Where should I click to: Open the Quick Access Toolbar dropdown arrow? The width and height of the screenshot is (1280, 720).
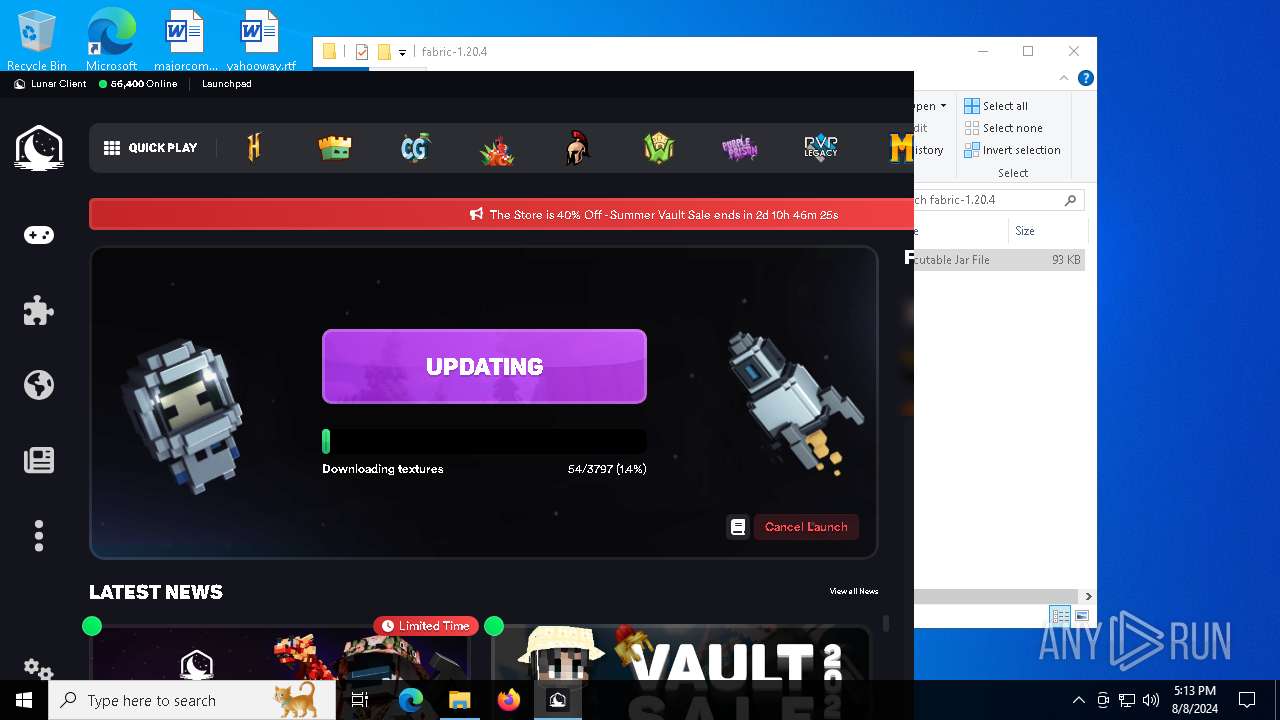pos(402,53)
